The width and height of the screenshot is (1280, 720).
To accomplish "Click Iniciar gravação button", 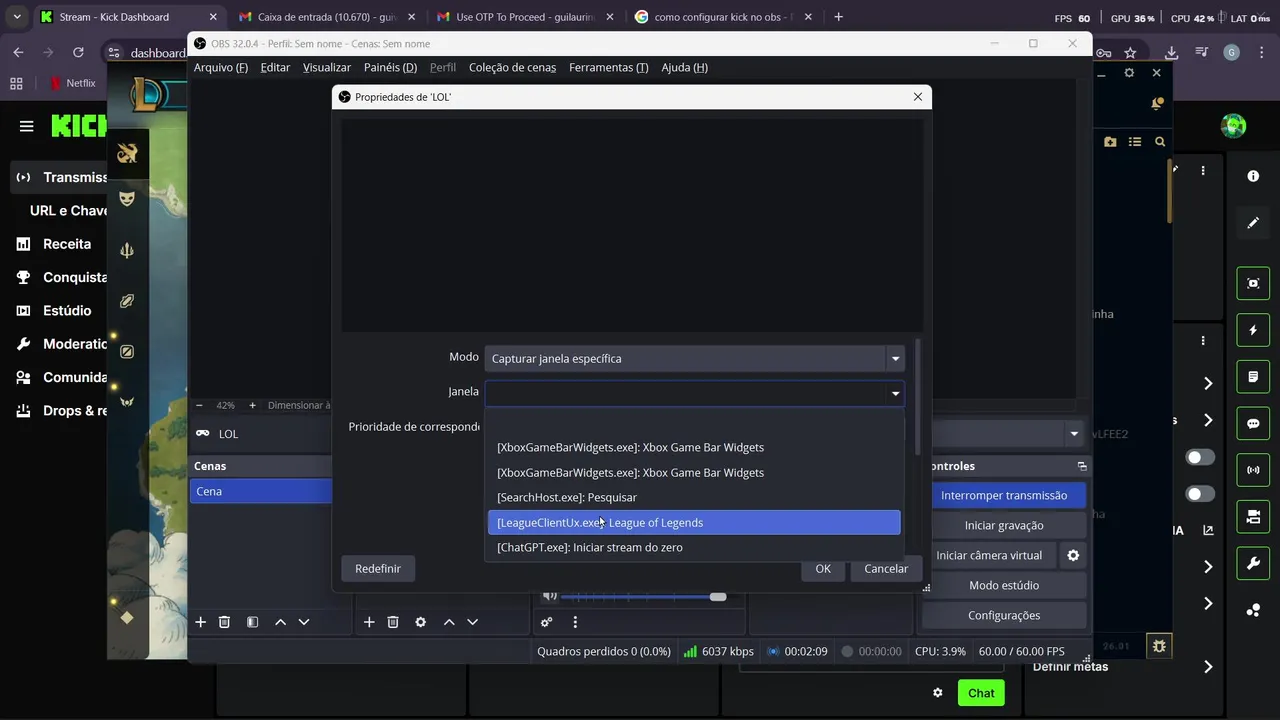I will (x=1004, y=525).
